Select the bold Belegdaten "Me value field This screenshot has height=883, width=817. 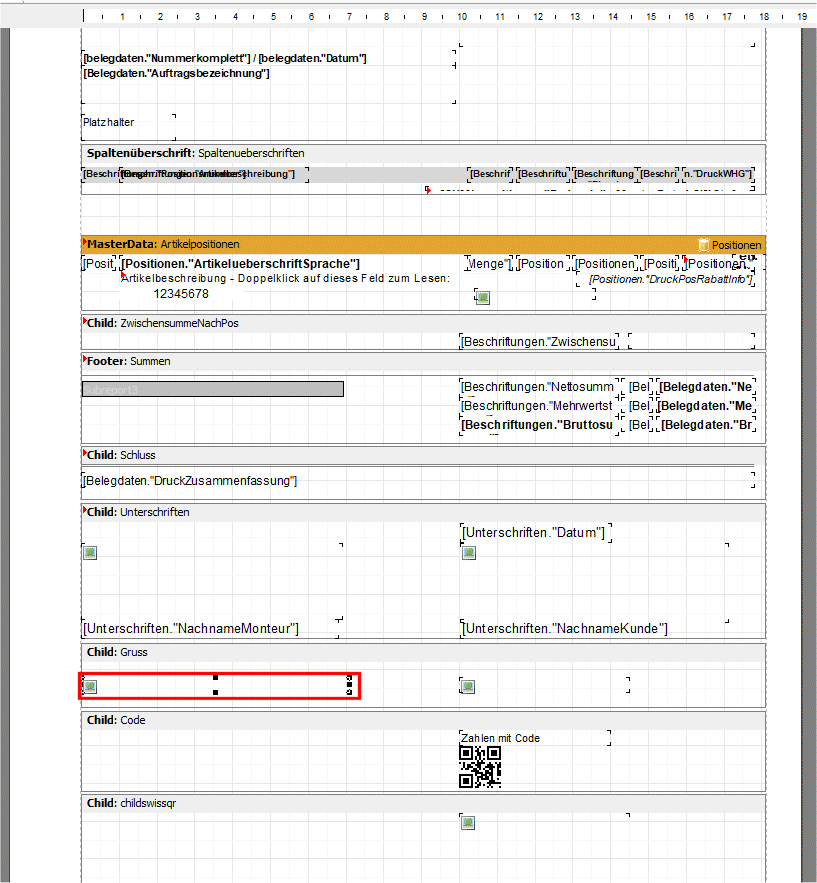pos(706,406)
